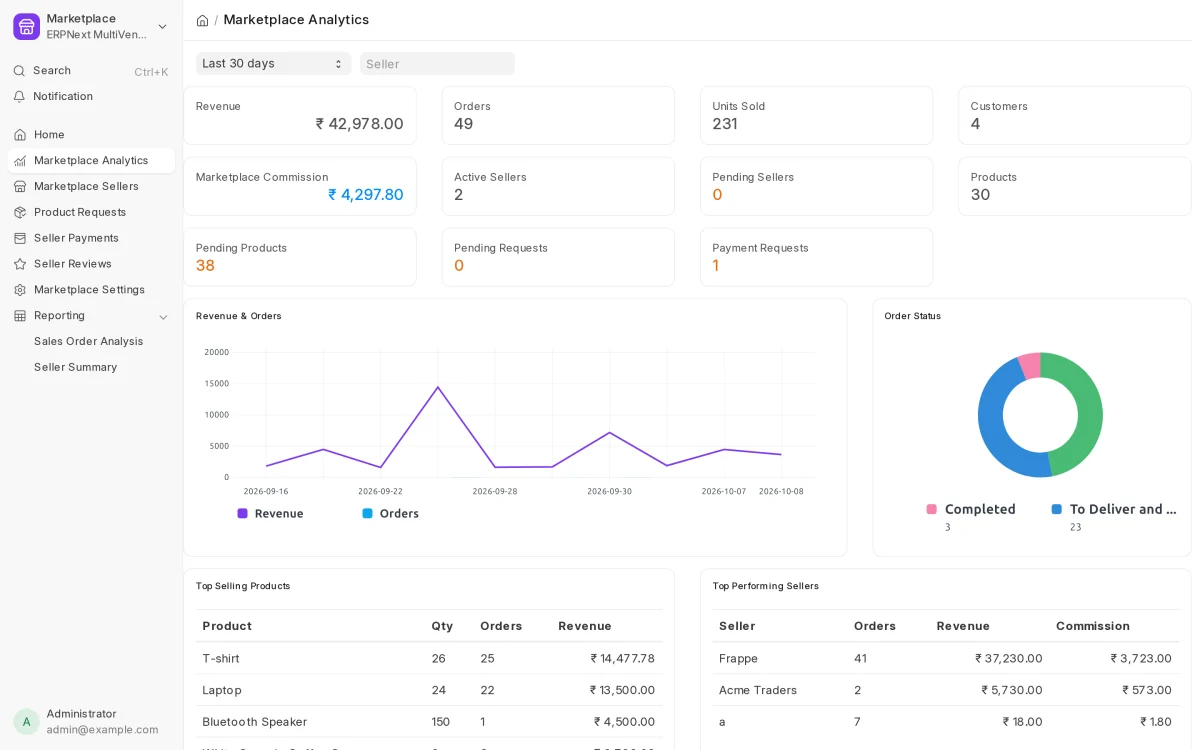This screenshot has width=1200, height=750.
Task: Toggle the To Deliver legend blue swatch
Action: coord(1056,509)
